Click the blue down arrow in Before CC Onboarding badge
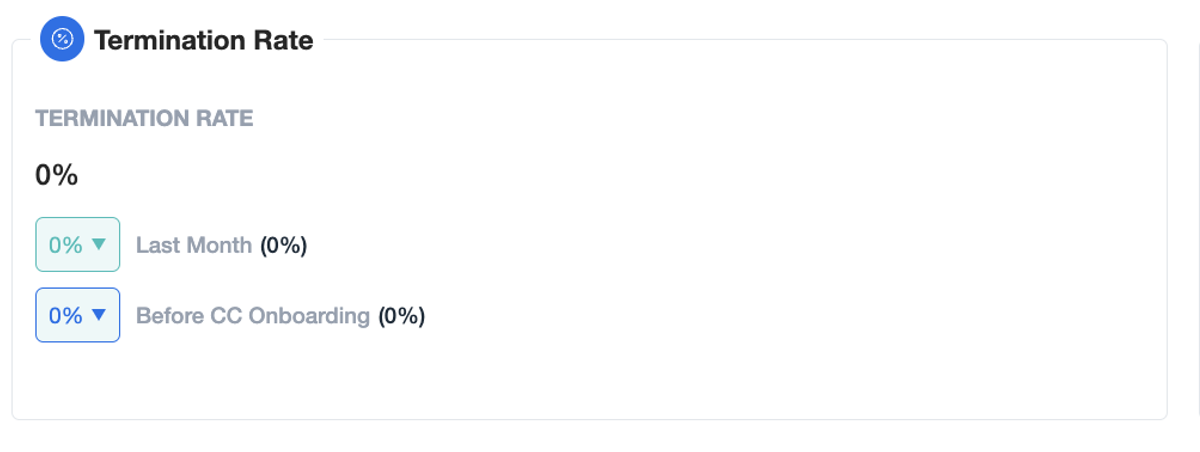 (98, 315)
